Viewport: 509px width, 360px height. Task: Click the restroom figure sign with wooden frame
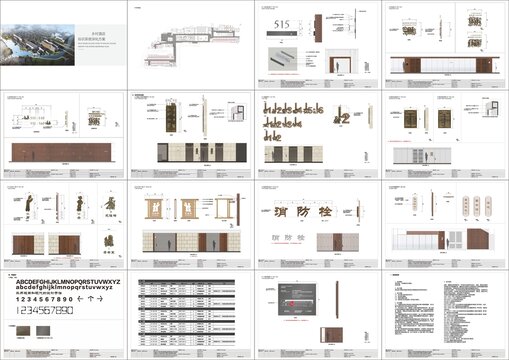pos(155,209)
